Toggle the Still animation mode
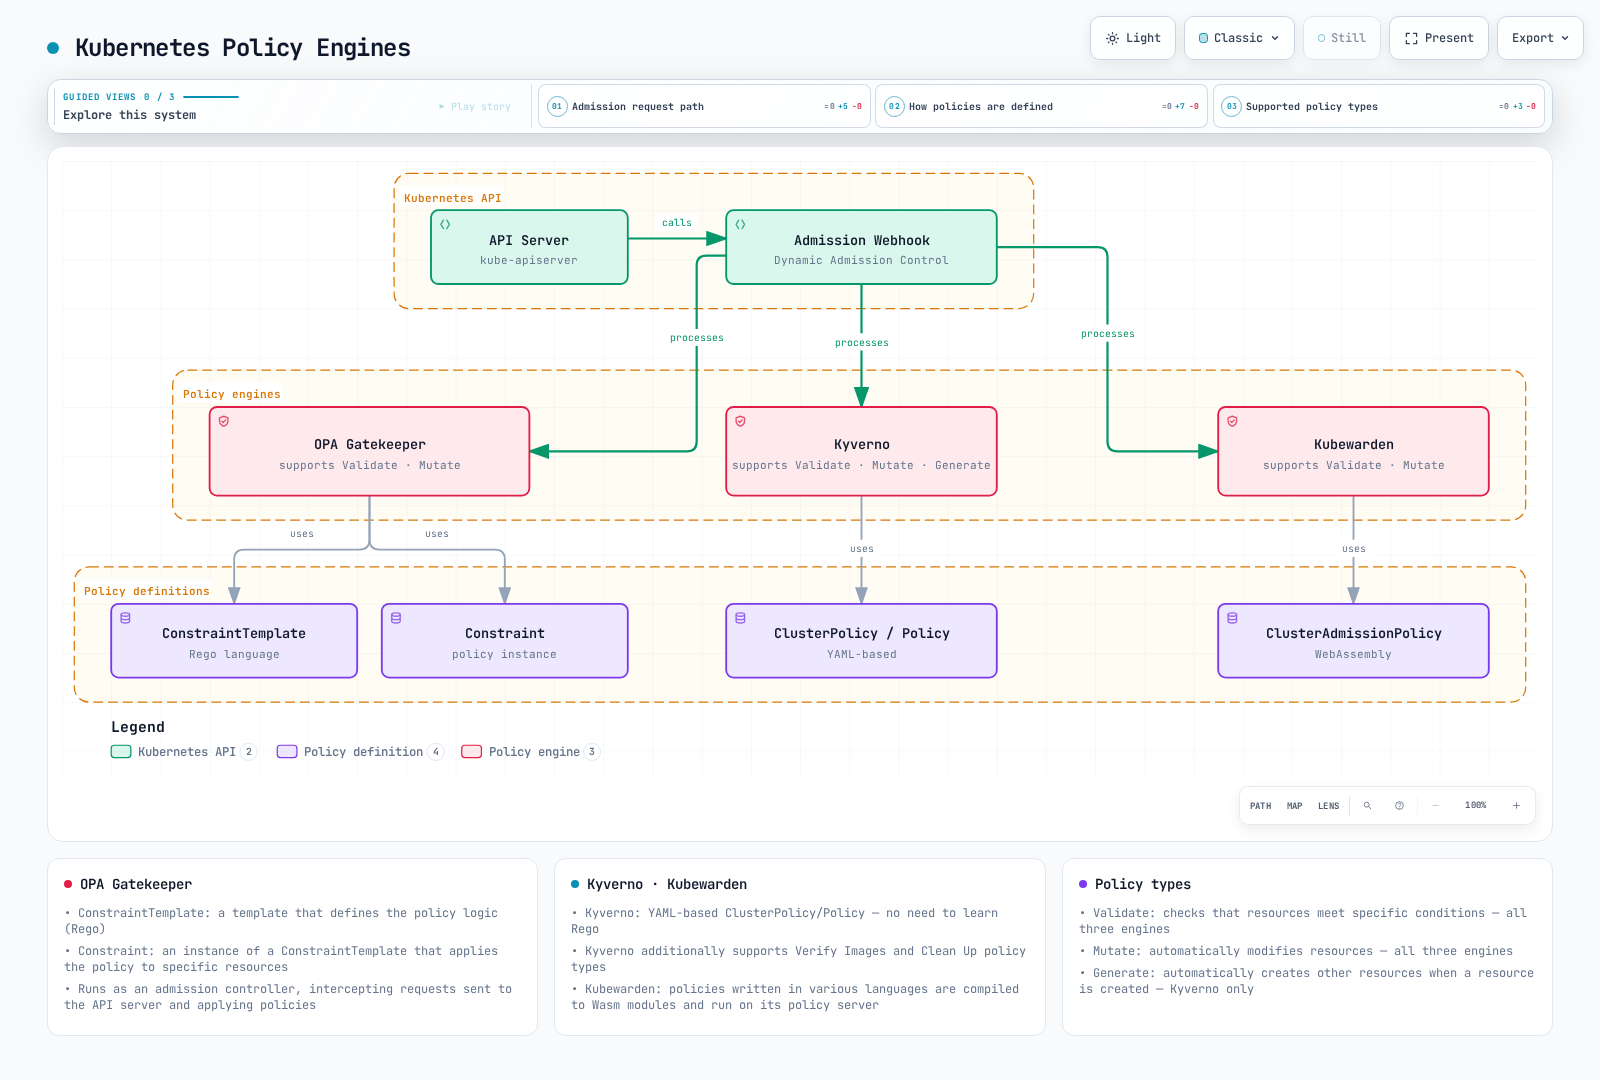The height and width of the screenshot is (1080, 1600). (x=1342, y=38)
